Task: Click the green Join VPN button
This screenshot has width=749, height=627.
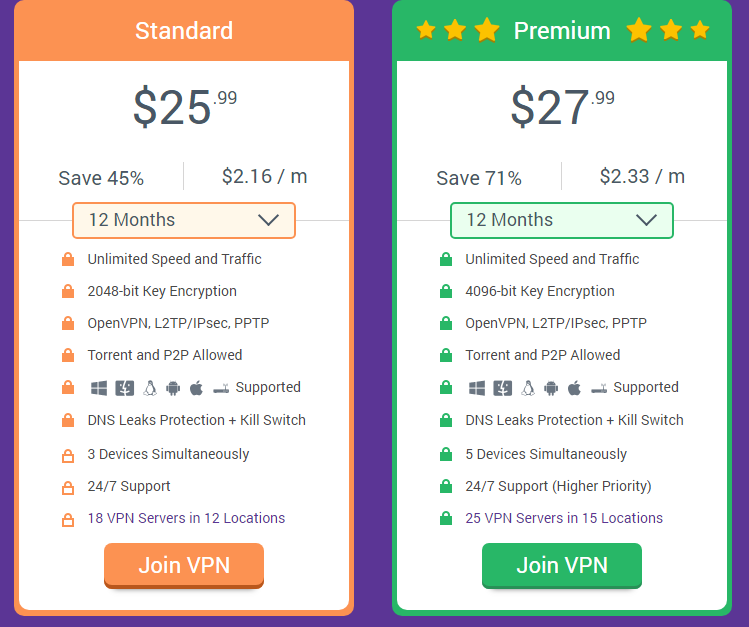Action: tap(562, 565)
